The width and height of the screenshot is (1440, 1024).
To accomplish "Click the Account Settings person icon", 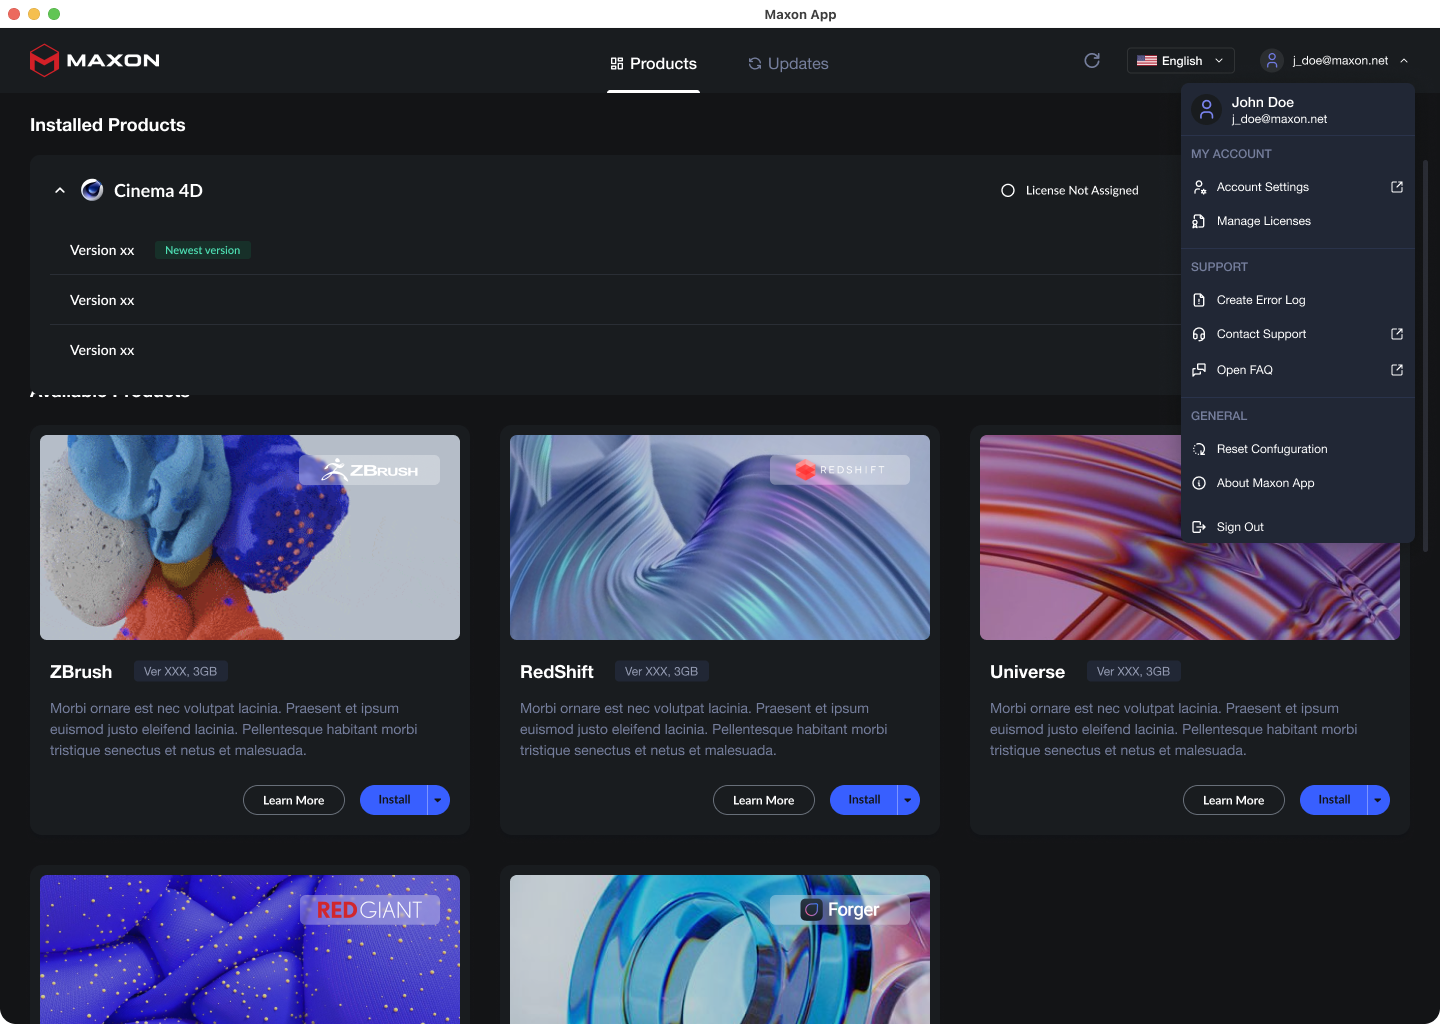I will point(1199,187).
